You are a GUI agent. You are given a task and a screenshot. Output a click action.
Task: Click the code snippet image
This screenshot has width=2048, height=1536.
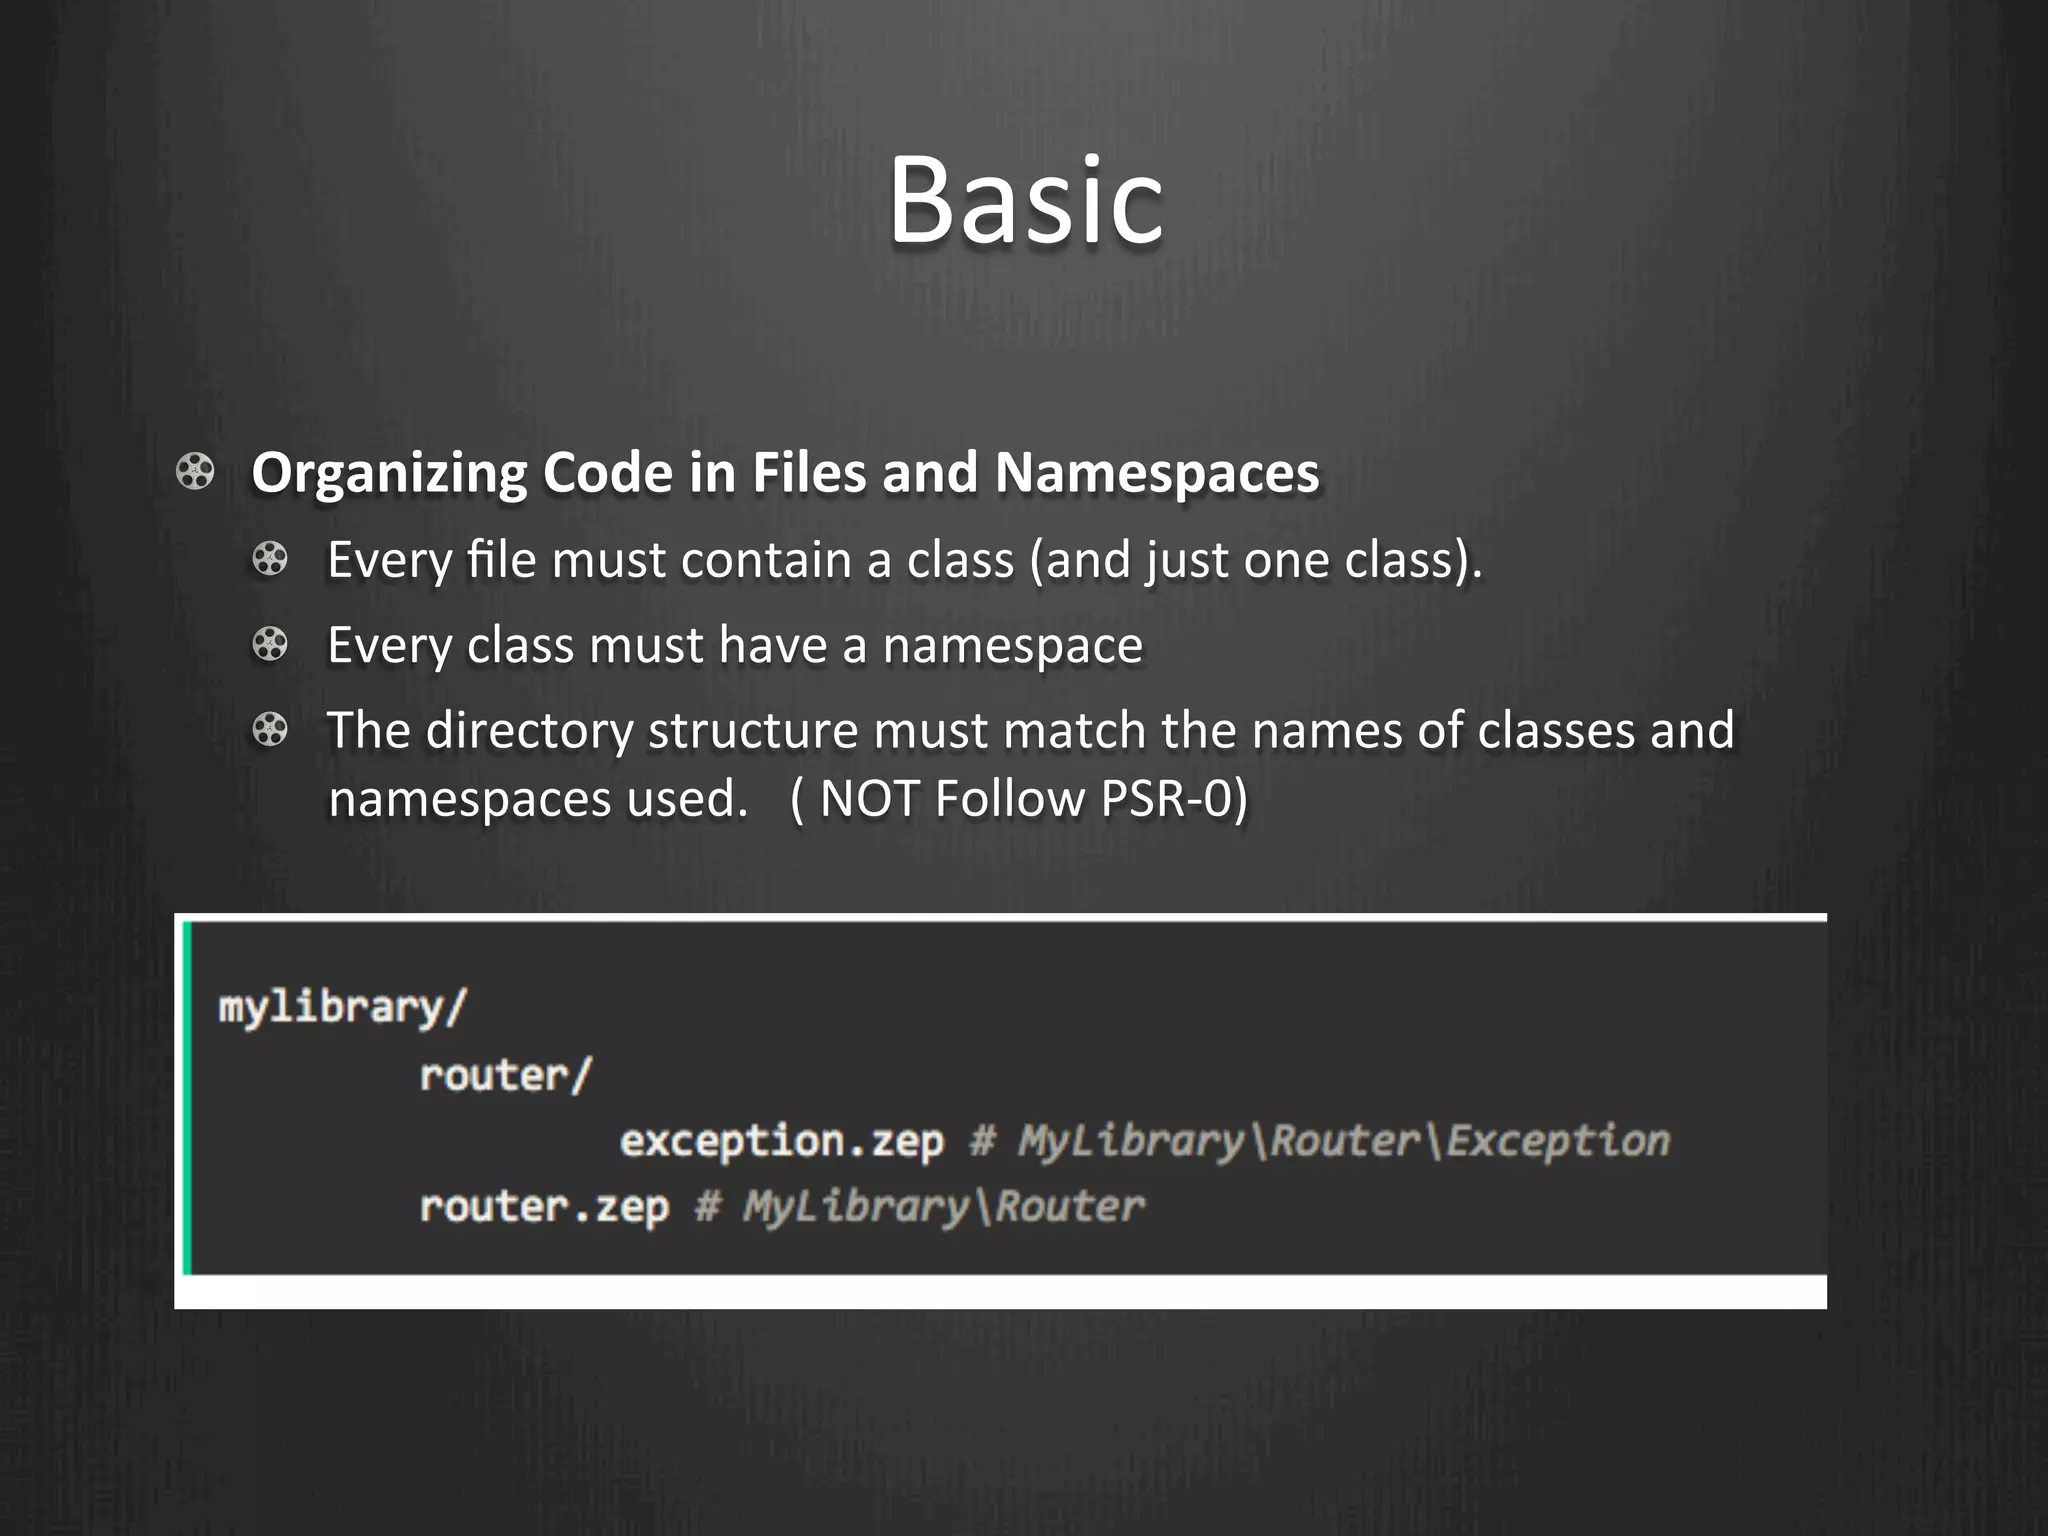tap(1000, 1111)
